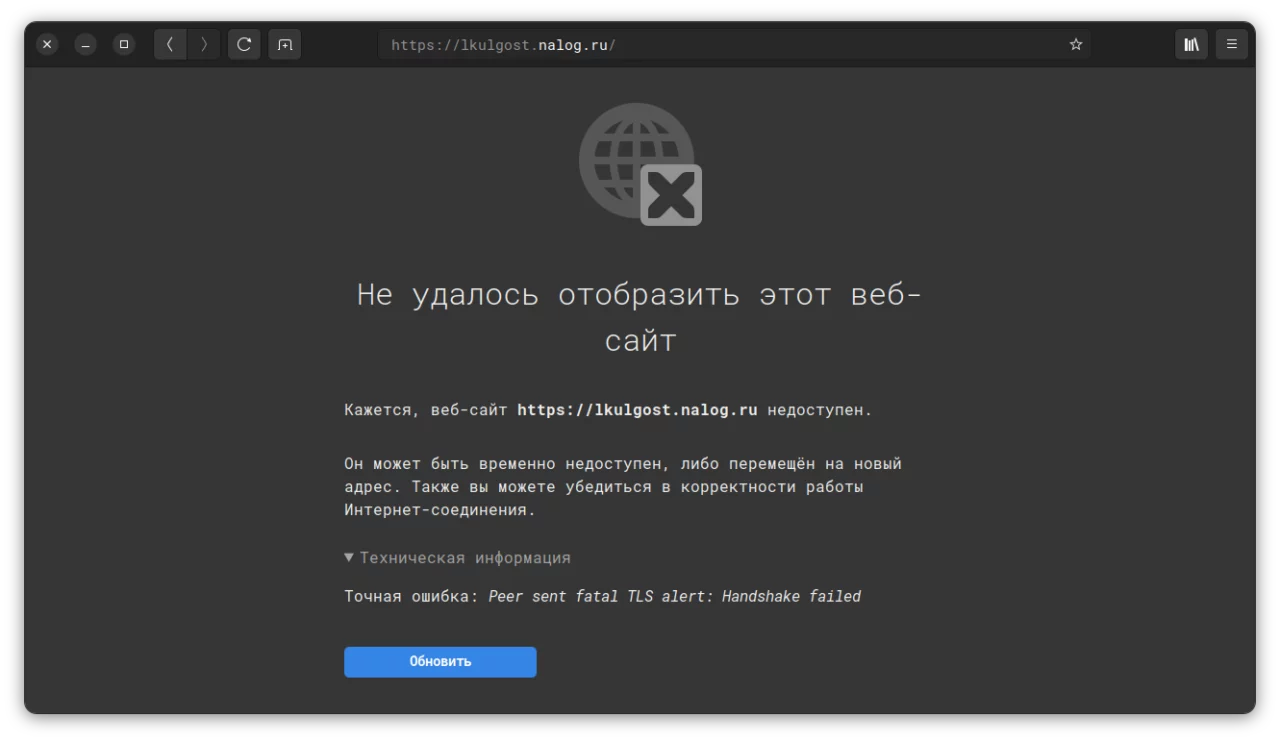Viewport: 1280px width, 741px height.
Task: Click the globe error icon
Action: click(640, 164)
